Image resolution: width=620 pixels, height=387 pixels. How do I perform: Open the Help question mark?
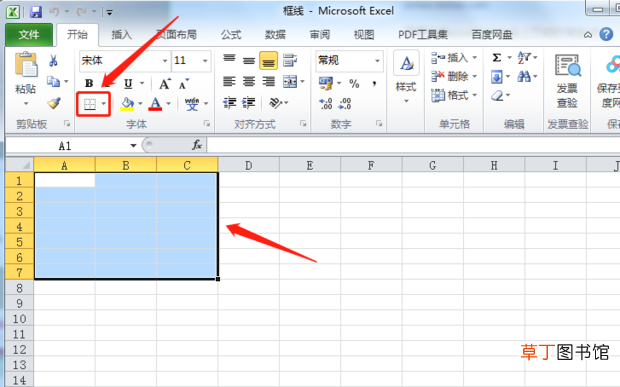[606, 35]
